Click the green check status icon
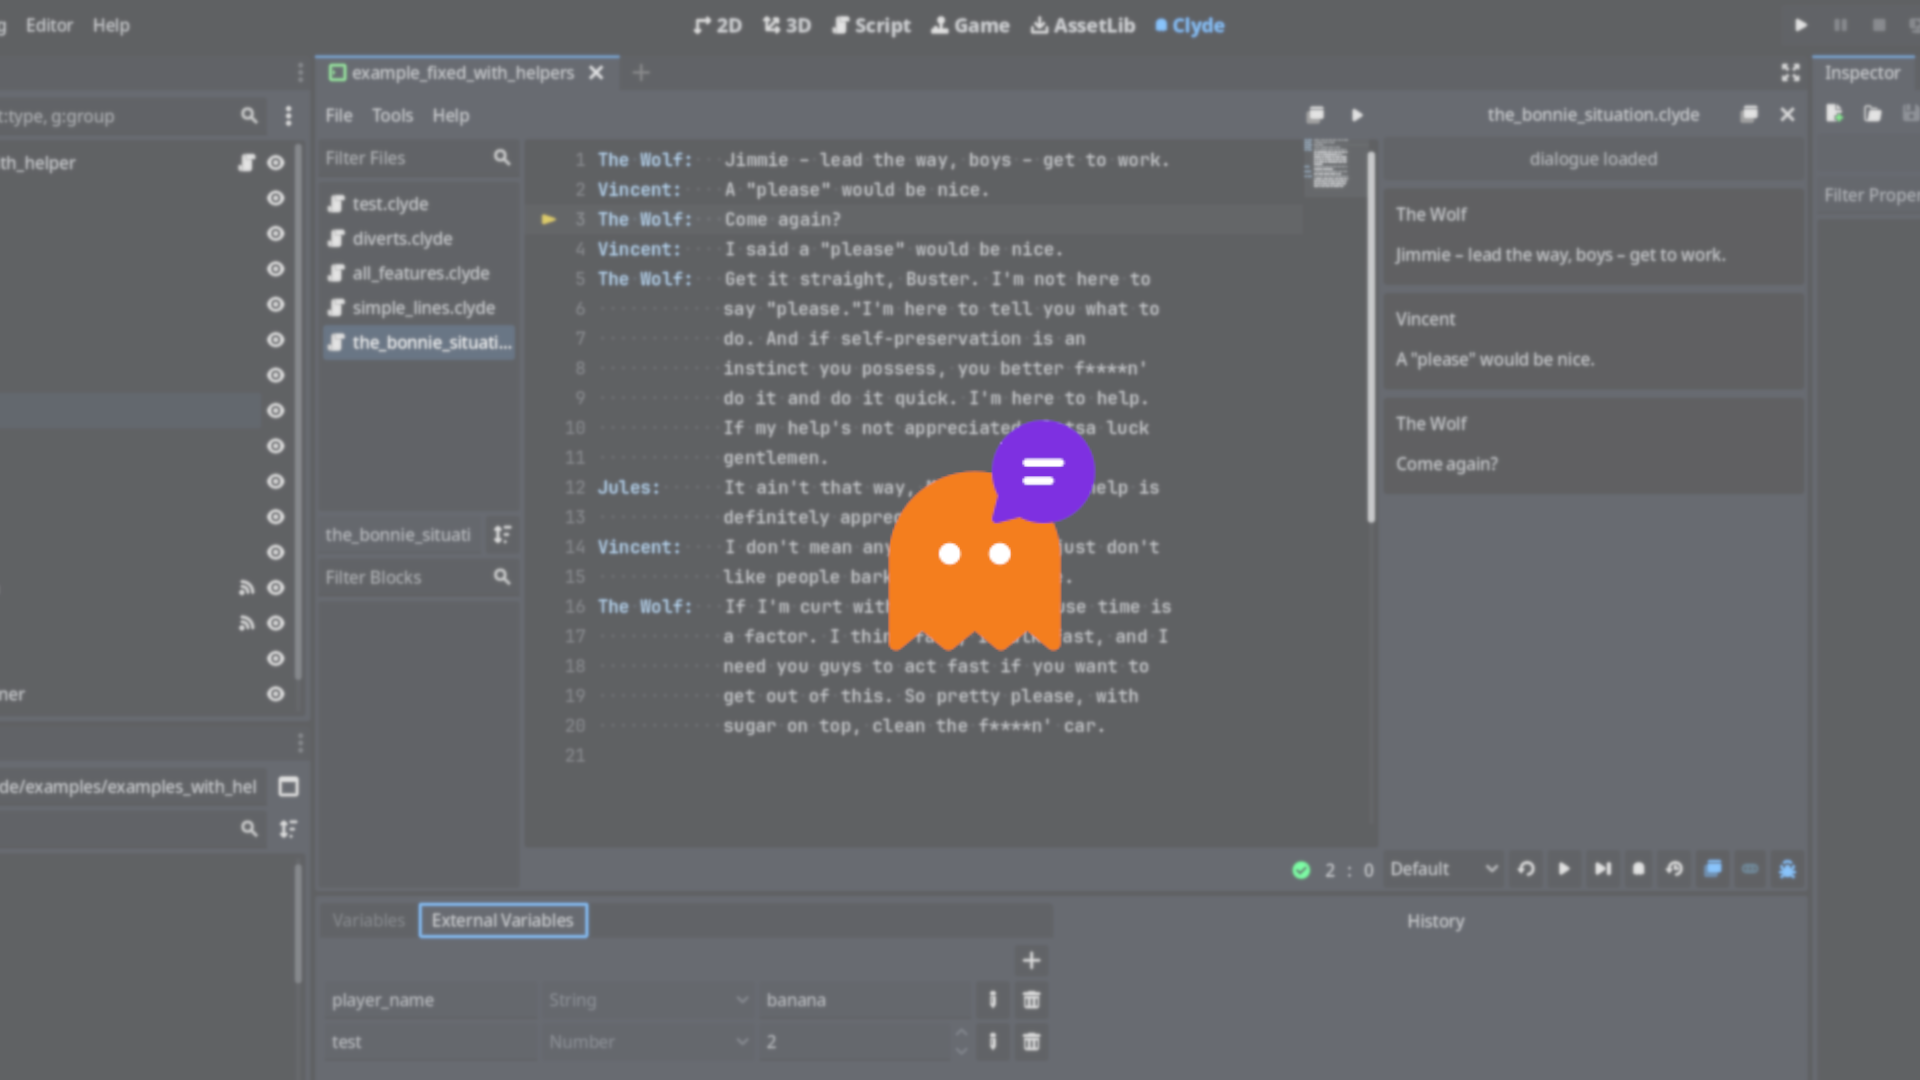This screenshot has width=1920, height=1080. [1301, 870]
